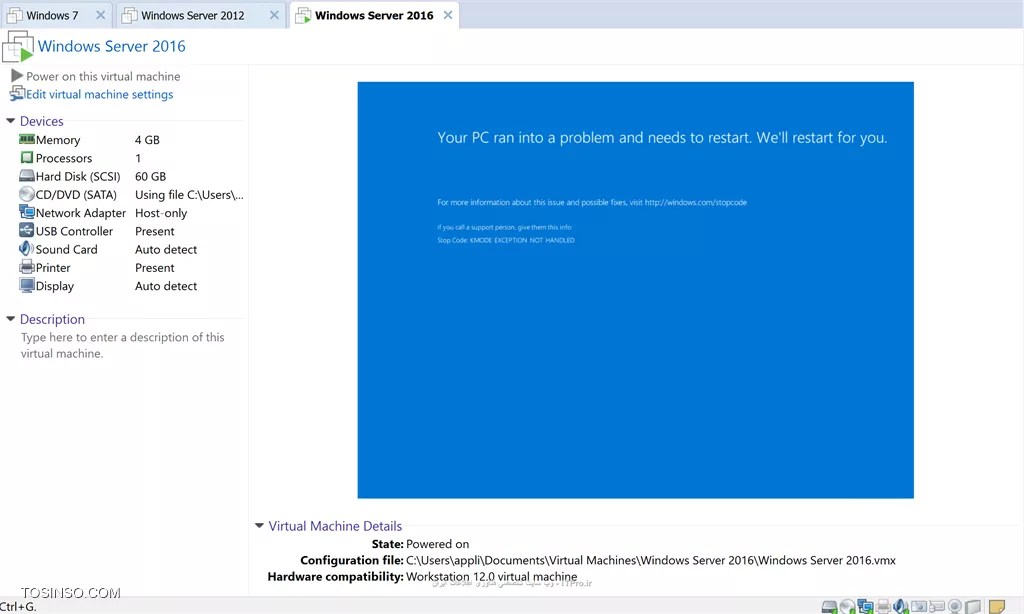Click the Powered on state value

(438, 544)
